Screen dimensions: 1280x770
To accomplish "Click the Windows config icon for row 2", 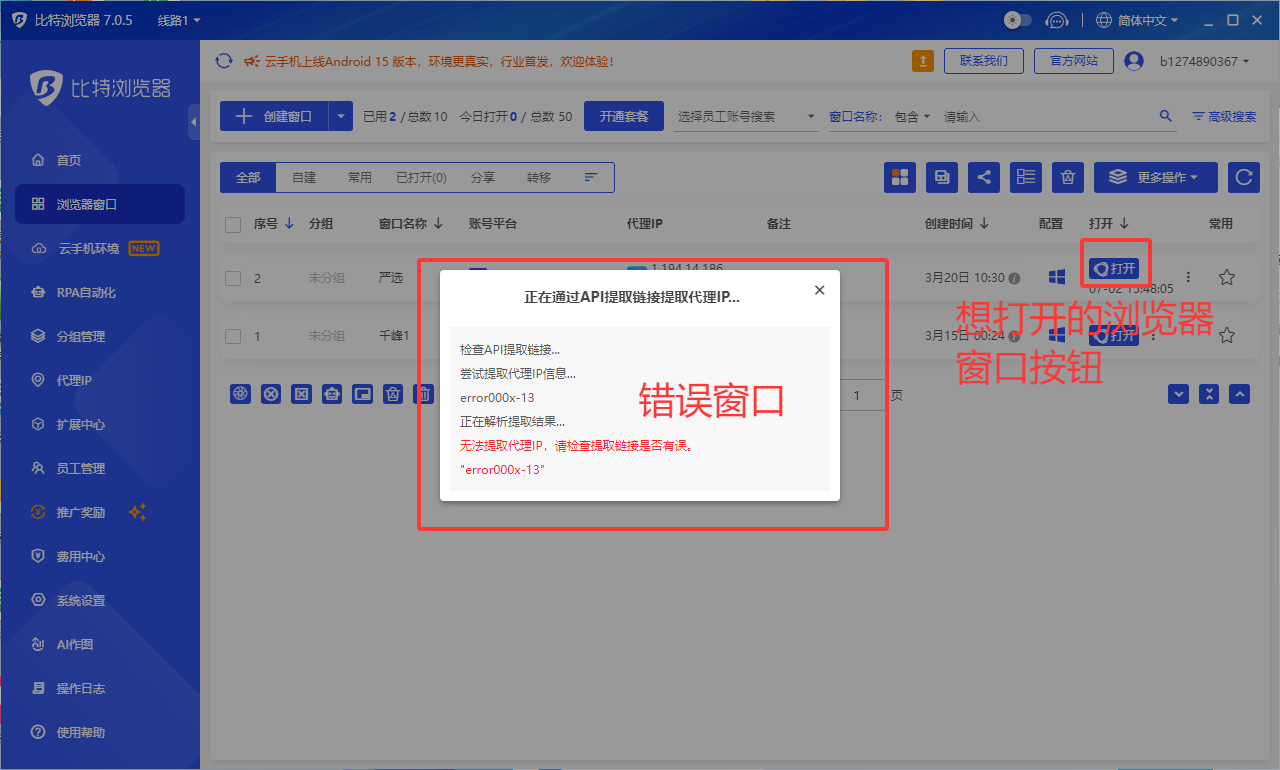I will tap(1056, 277).
